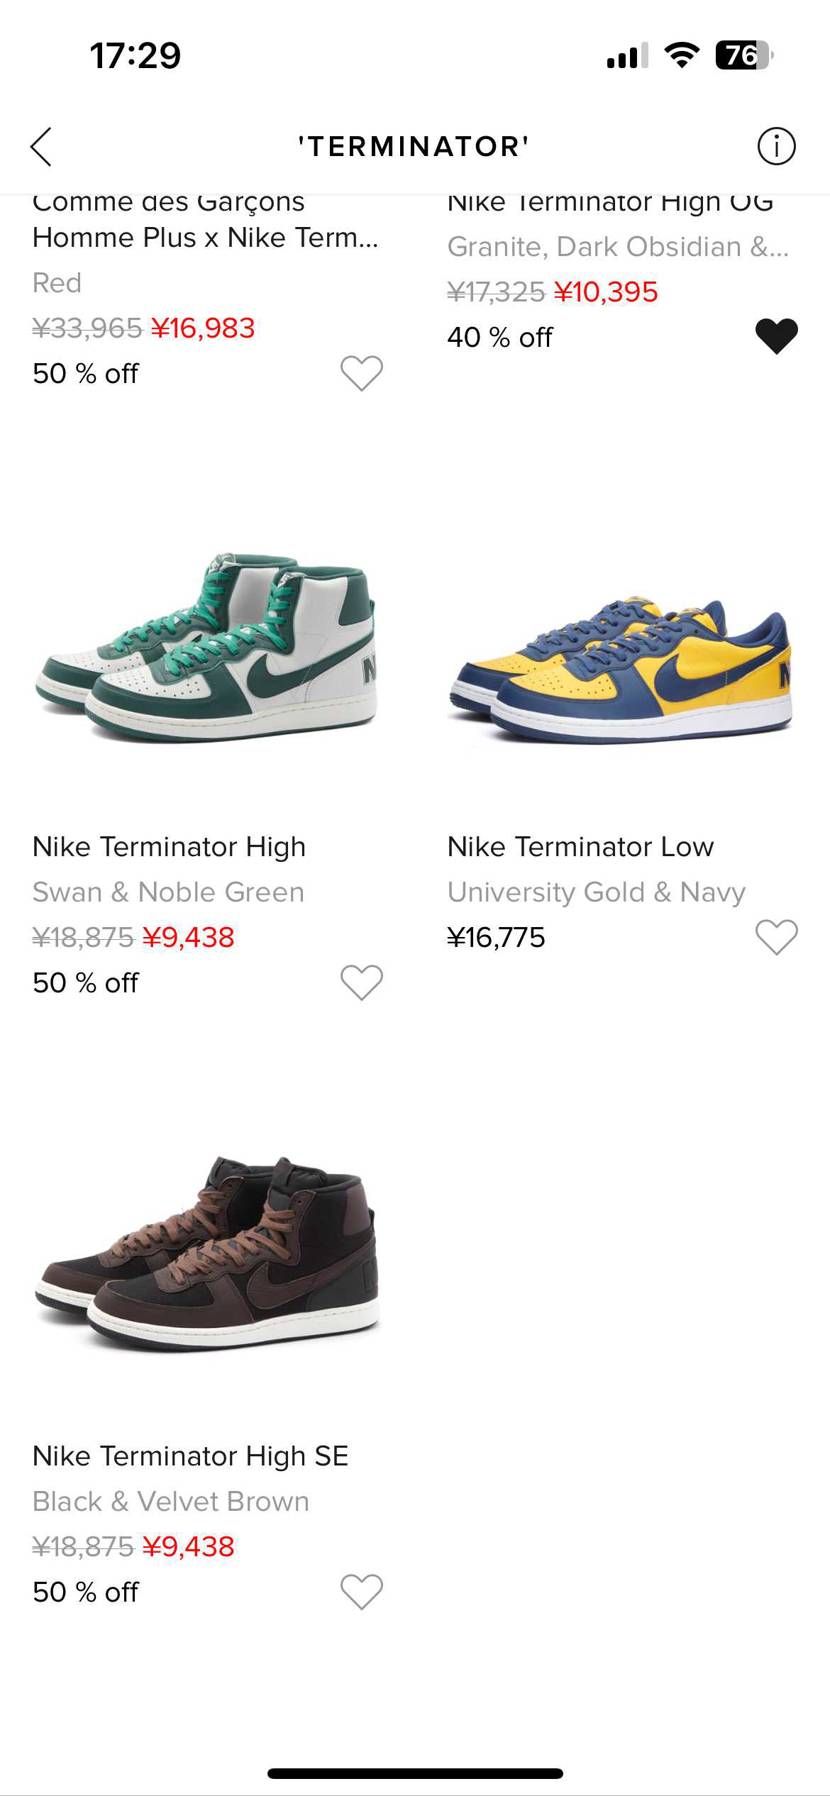Tap the ¥16,983 sale price
Image resolution: width=830 pixels, height=1796 pixels.
point(203,328)
